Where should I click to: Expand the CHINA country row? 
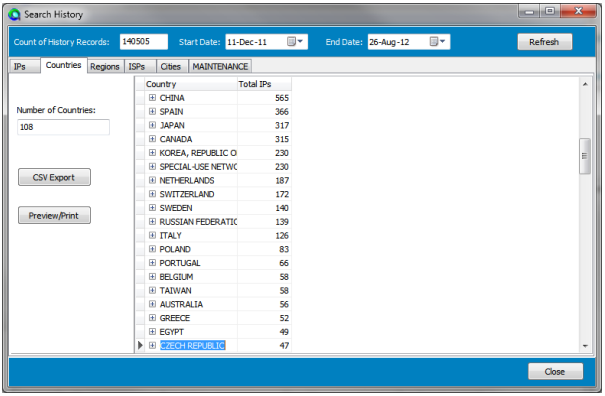pyautogui.click(x=152, y=98)
